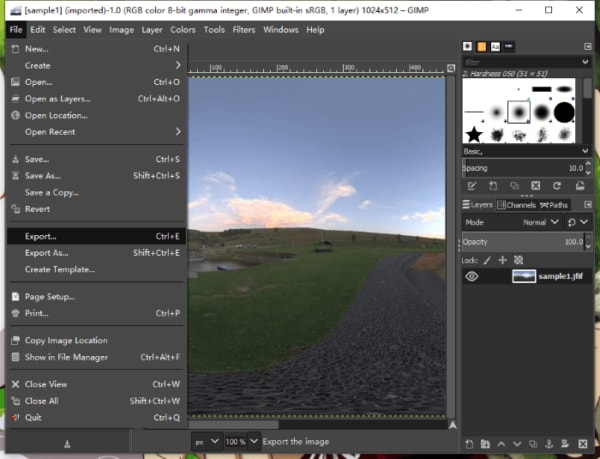Refresh the brushes list
This screenshot has width=600, height=459.
pyautogui.click(x=557, y=186)
